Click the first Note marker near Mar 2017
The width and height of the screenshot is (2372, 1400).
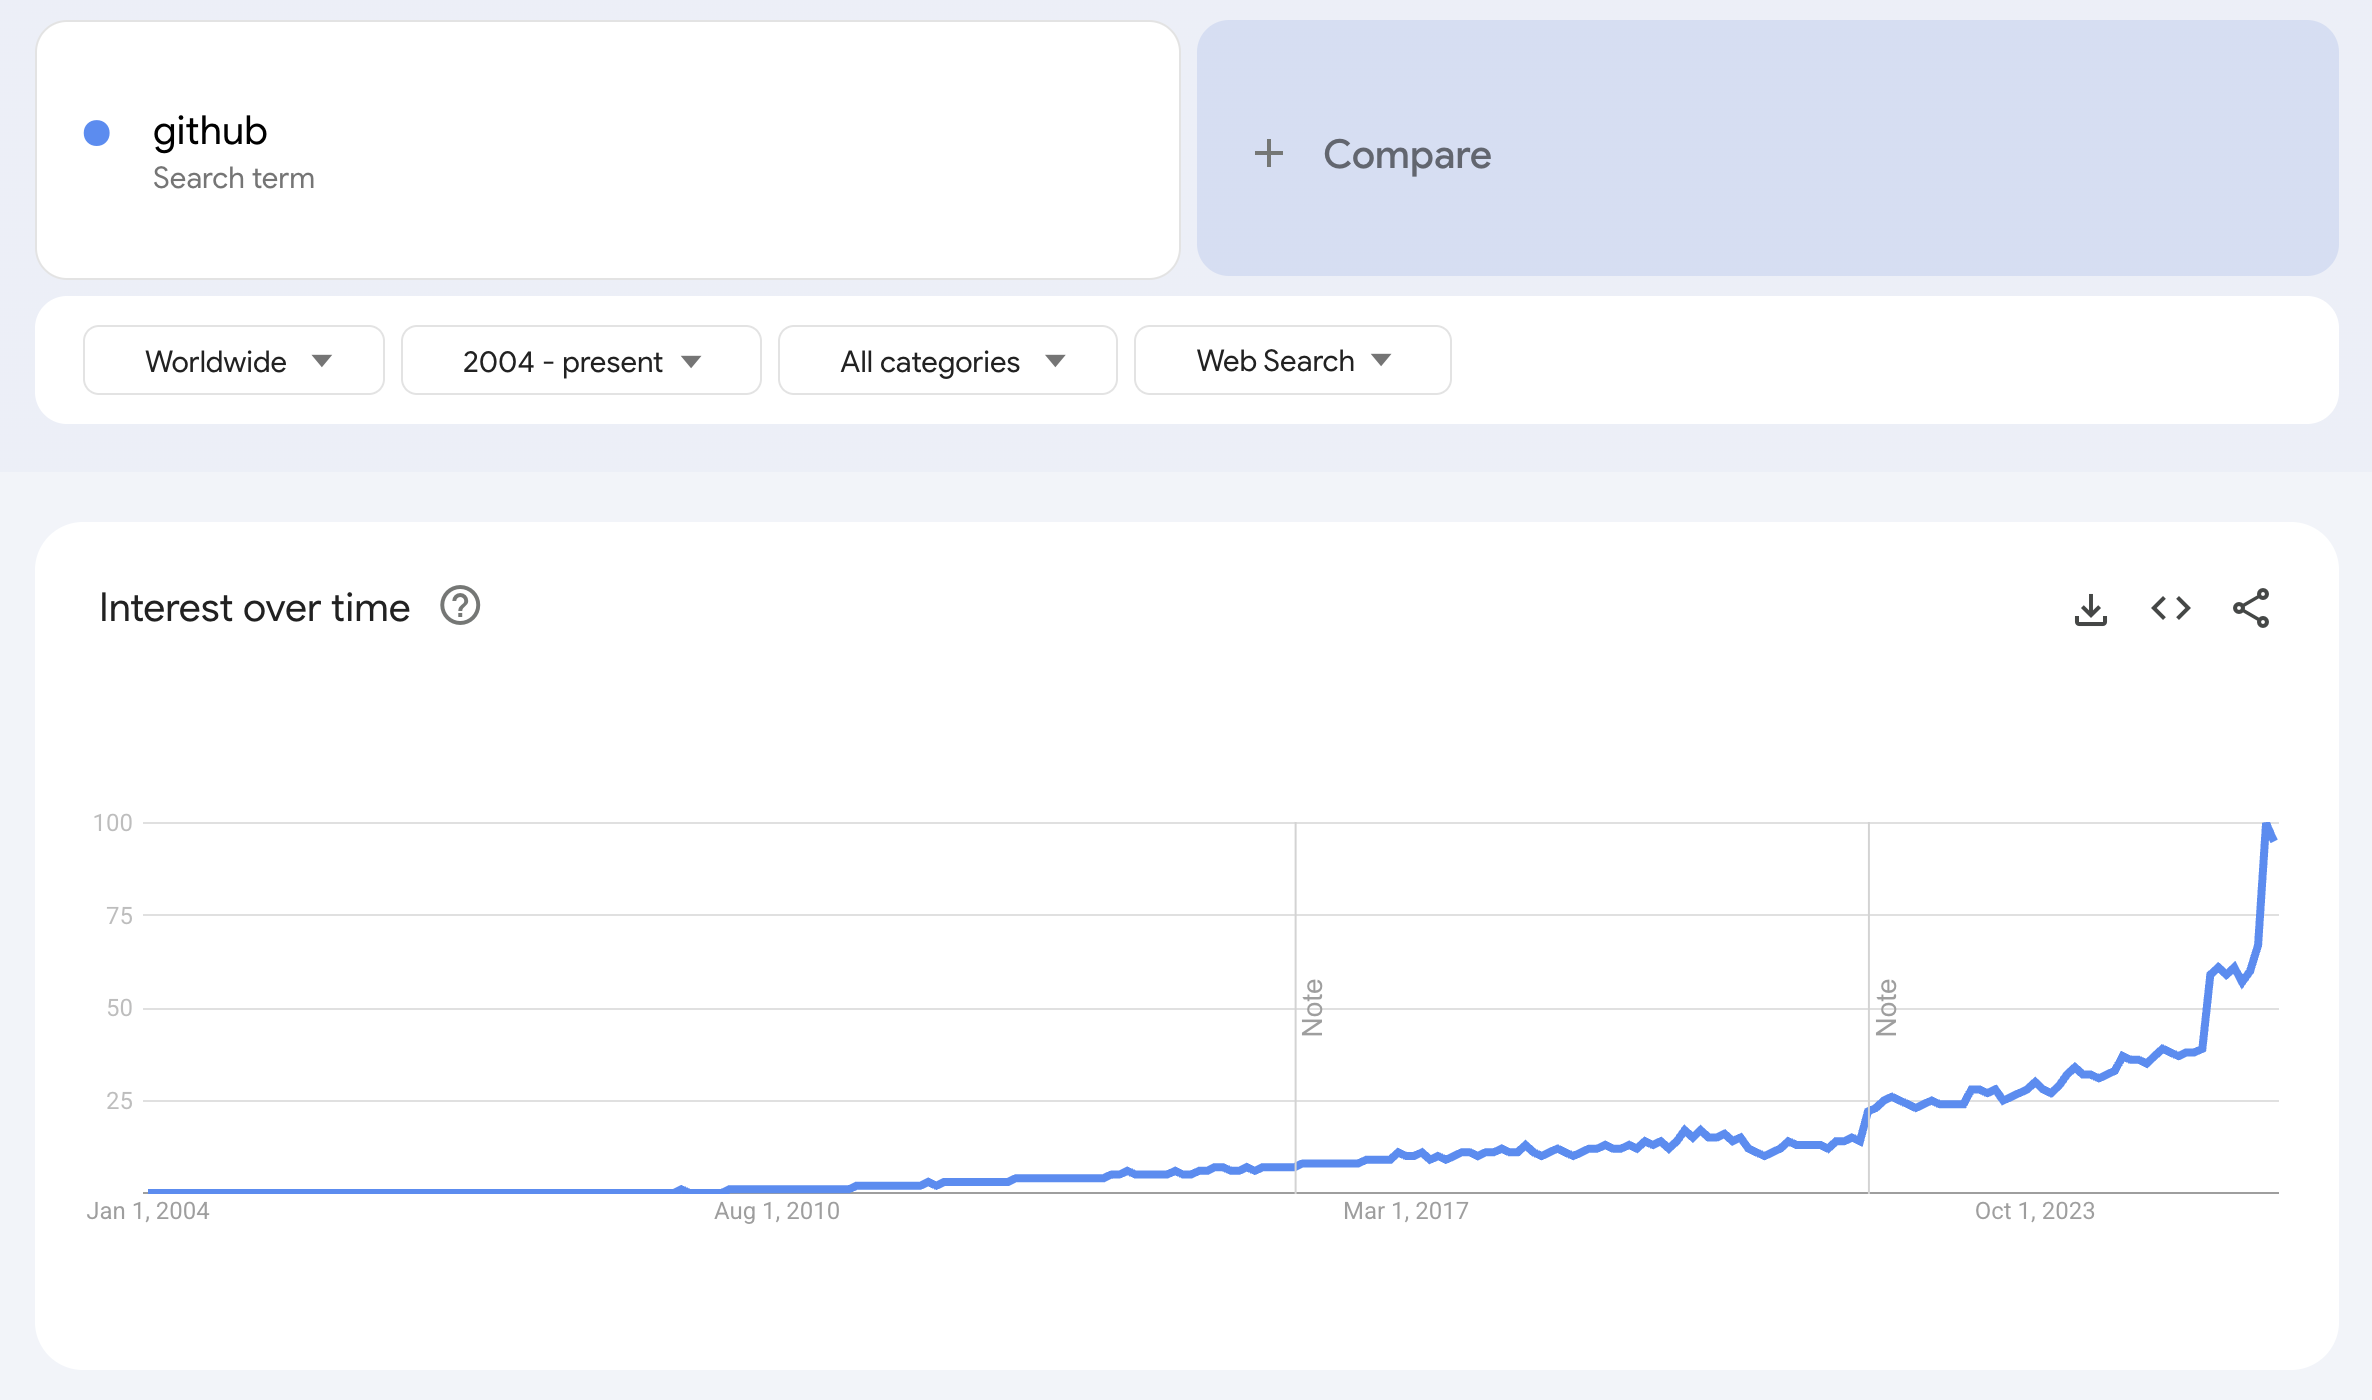[1313, 1007]
